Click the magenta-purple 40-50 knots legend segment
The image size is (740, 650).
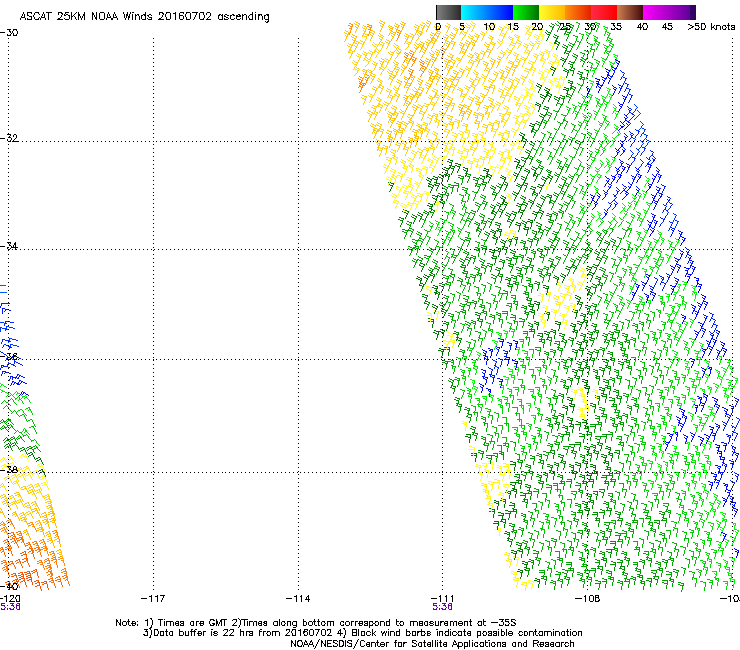pyautogui.click(x=669, y=12)
